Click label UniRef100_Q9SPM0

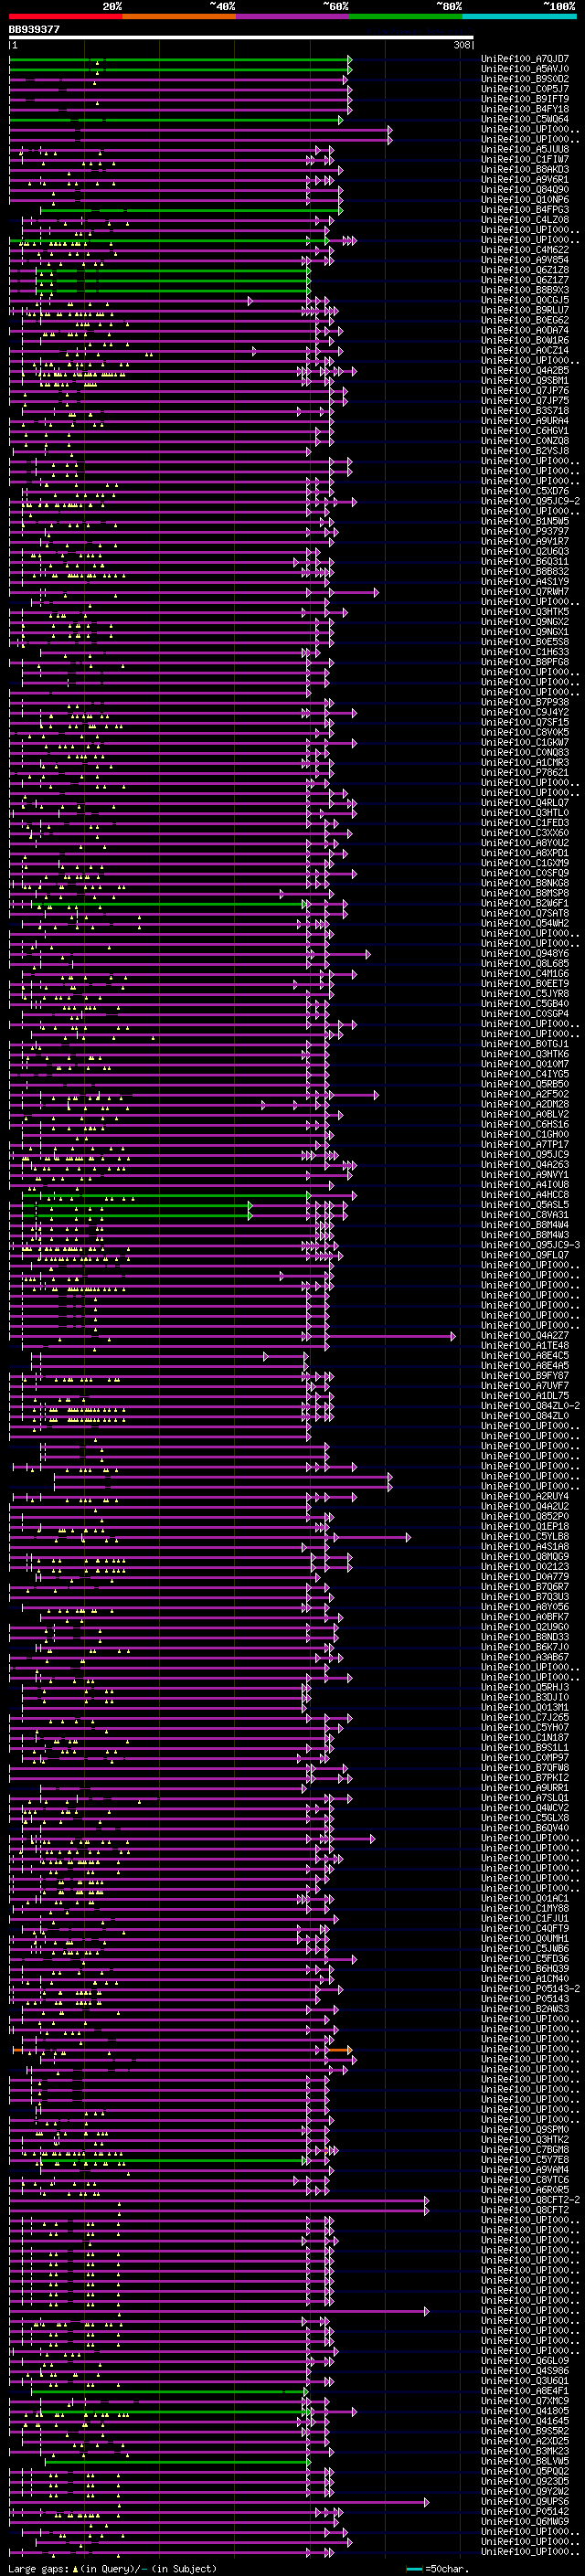pyautogui.click(x=525, y=2129)
